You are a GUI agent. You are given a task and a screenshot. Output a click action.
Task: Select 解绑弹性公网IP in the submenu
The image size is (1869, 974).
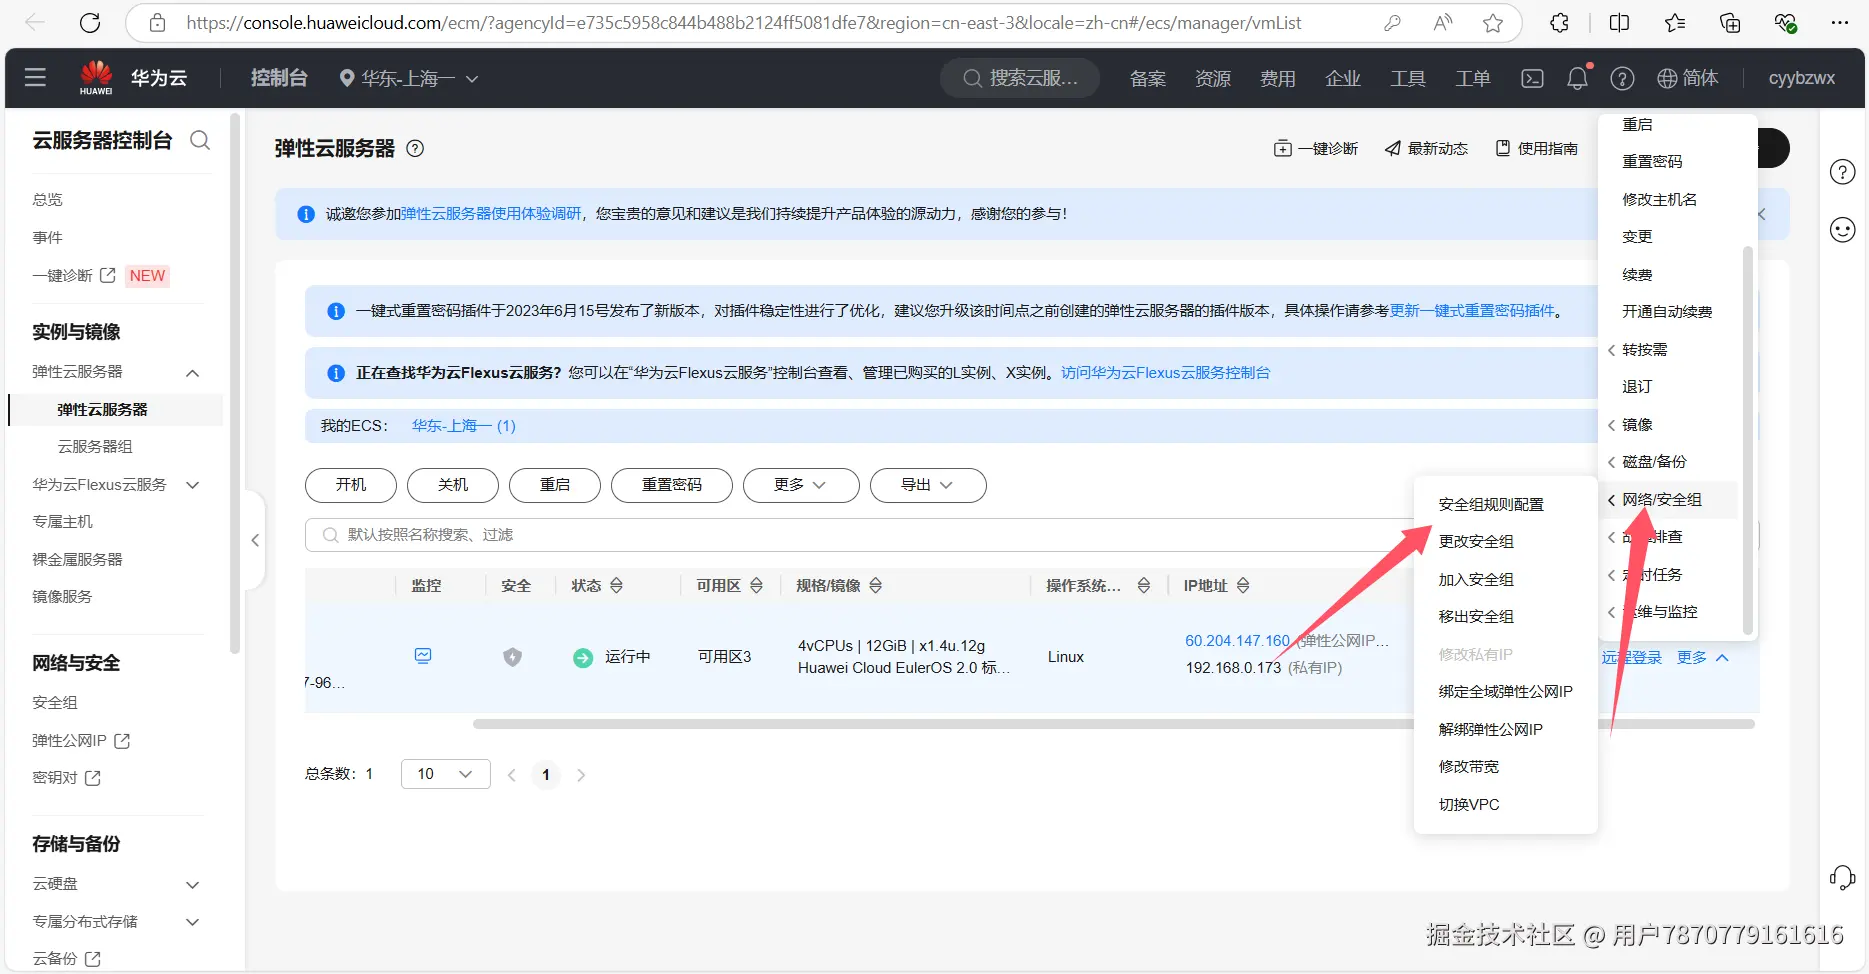[x=1490, y=730]
